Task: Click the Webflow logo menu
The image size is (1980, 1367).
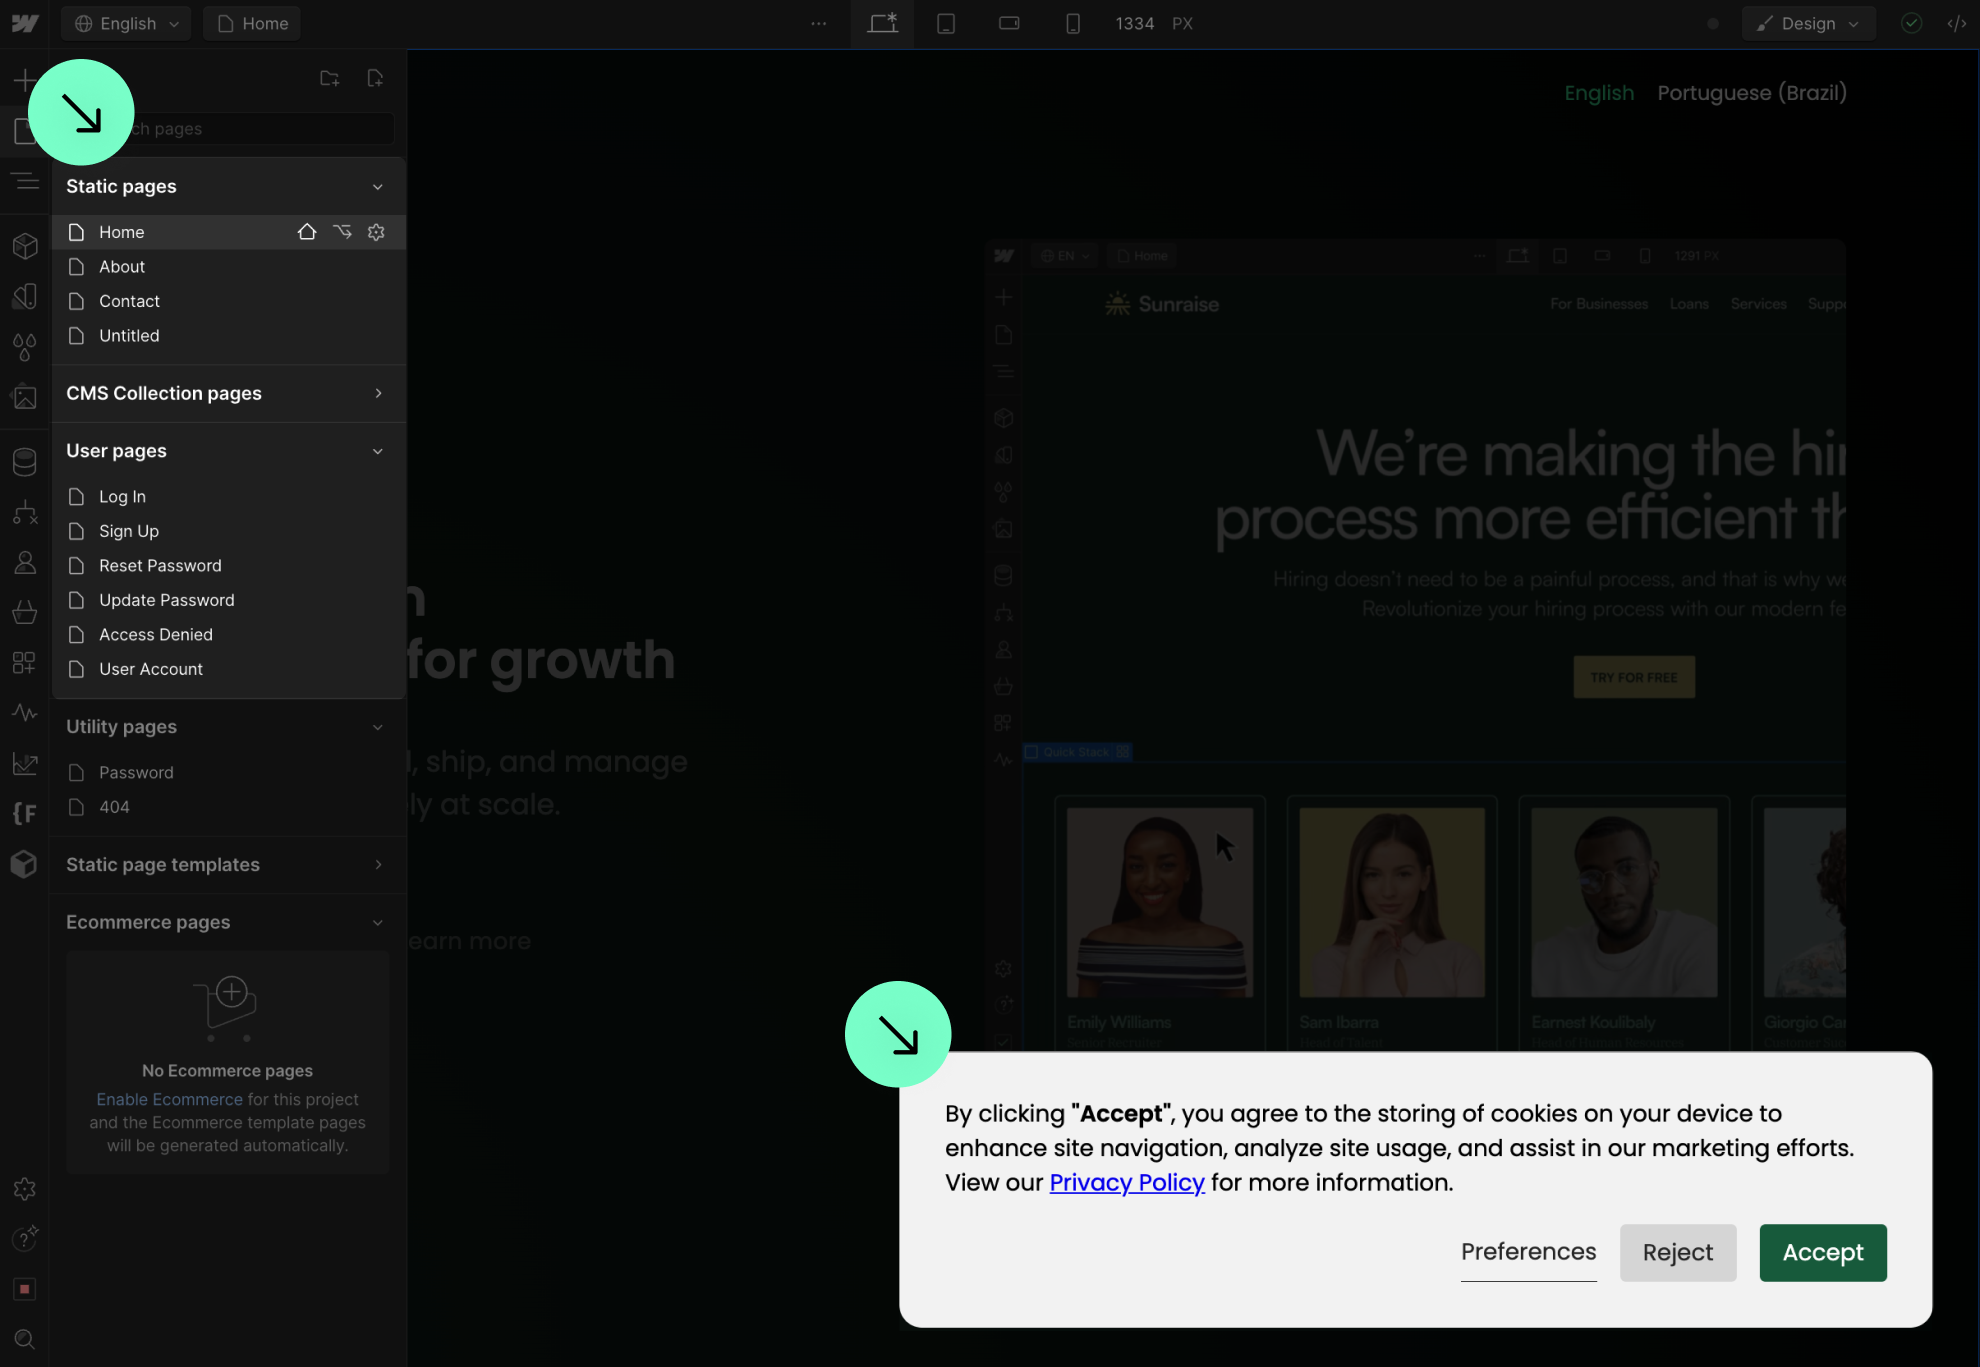Action: pyautogui.click(x=25, y=23)
